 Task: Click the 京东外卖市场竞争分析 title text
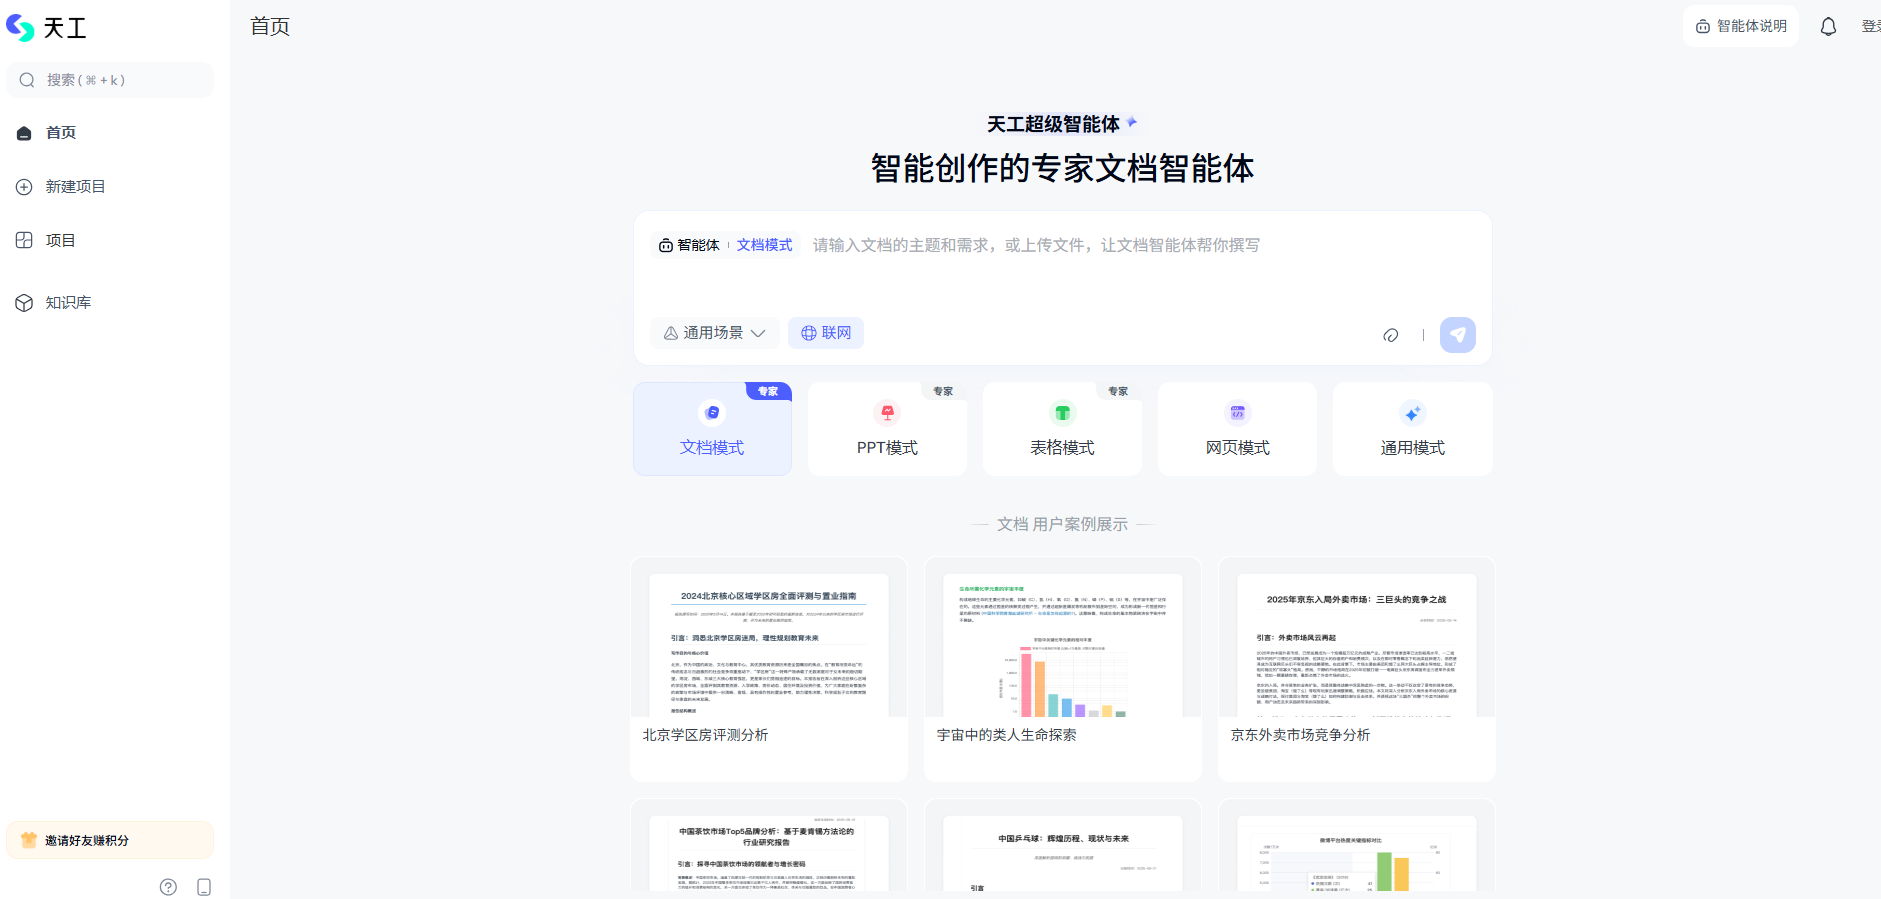coord(1300,735)
